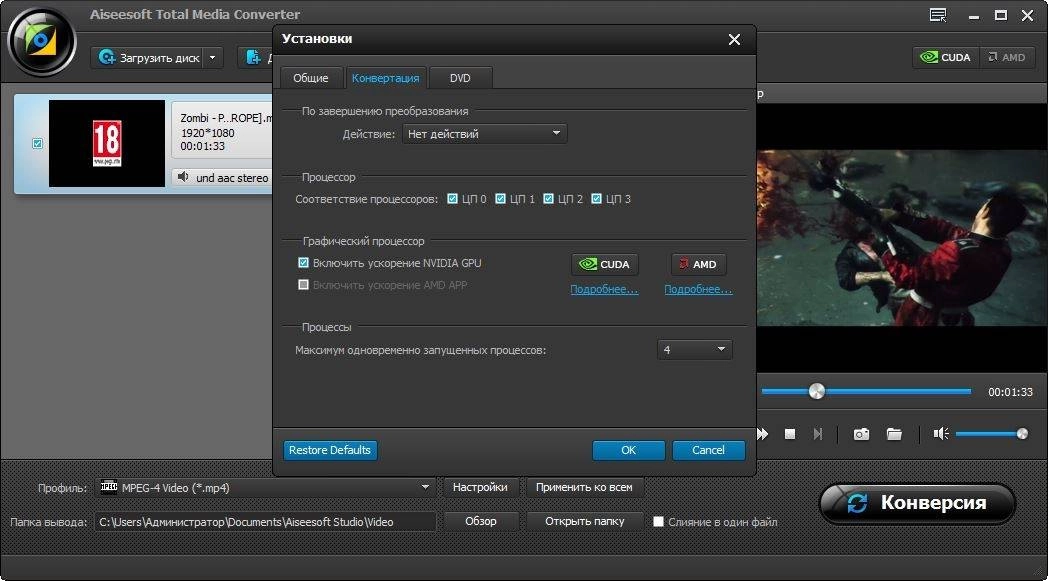Toggle the Zombi video file checkbox
The image size is (1048, 581).
coord(37,143)
